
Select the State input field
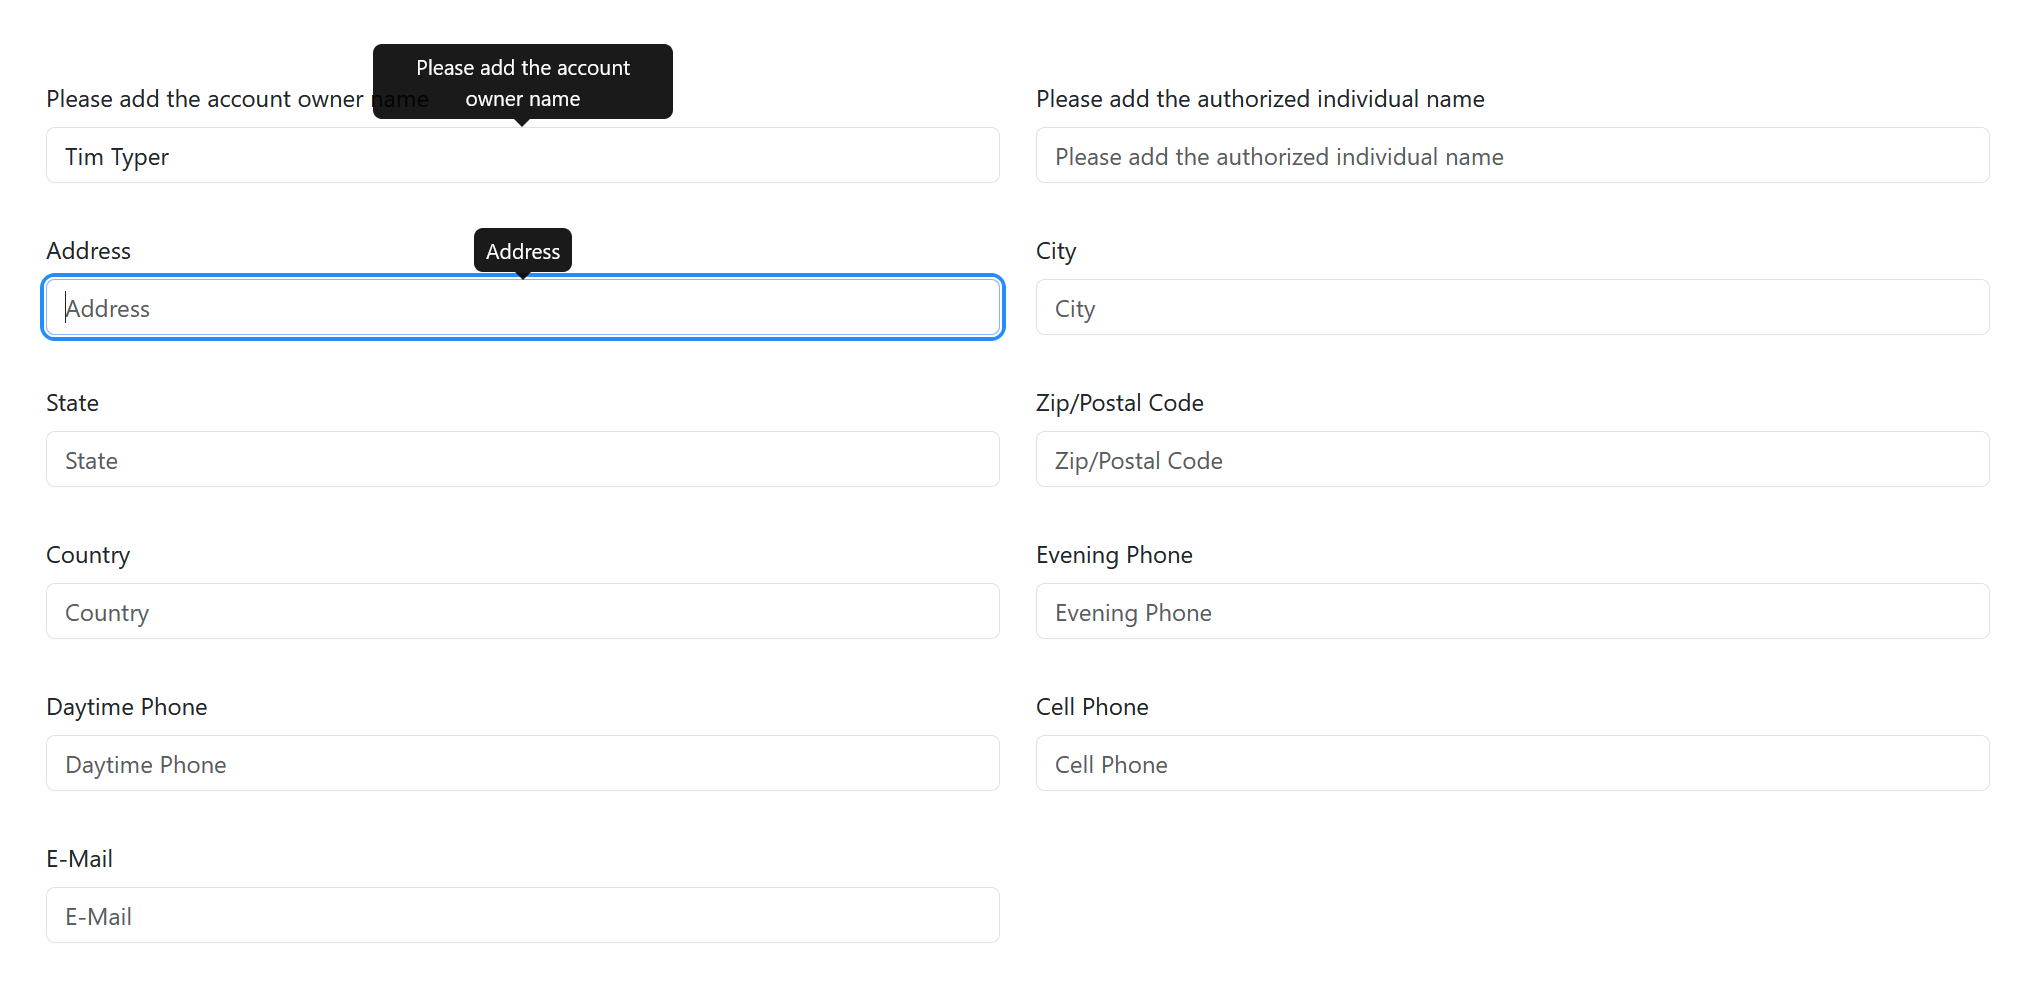tap(522, 459)
